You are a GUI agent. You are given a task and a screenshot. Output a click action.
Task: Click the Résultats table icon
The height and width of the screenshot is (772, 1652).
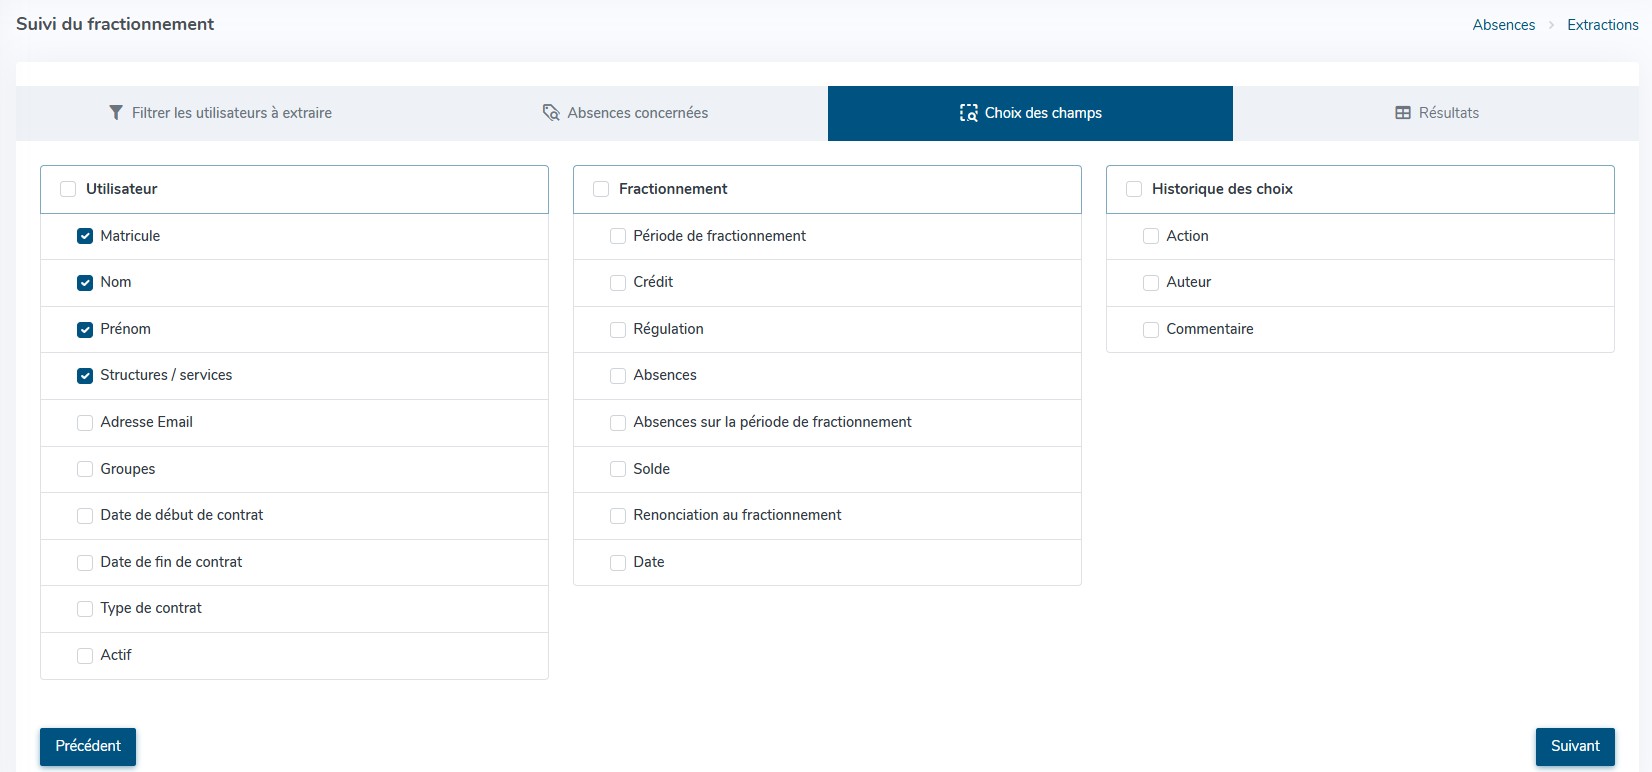tap(1403, 113)
